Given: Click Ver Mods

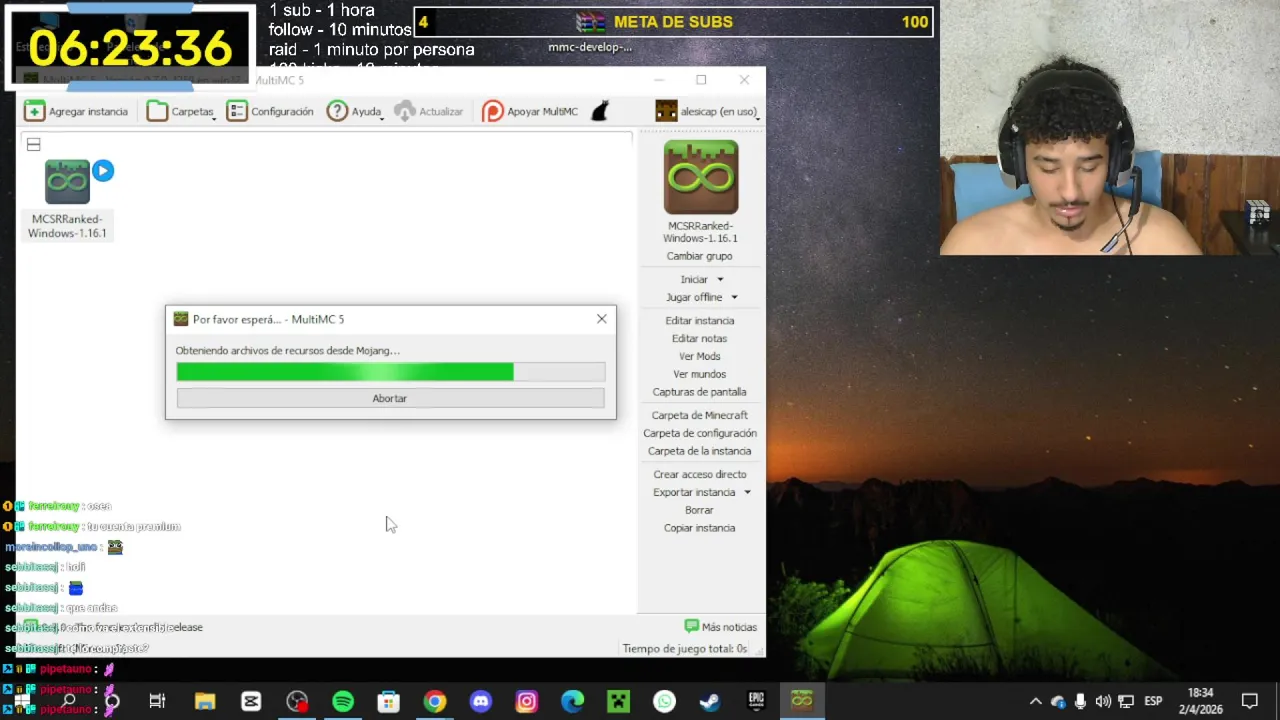Looking at the screenshot, I should tap(699, 356).
